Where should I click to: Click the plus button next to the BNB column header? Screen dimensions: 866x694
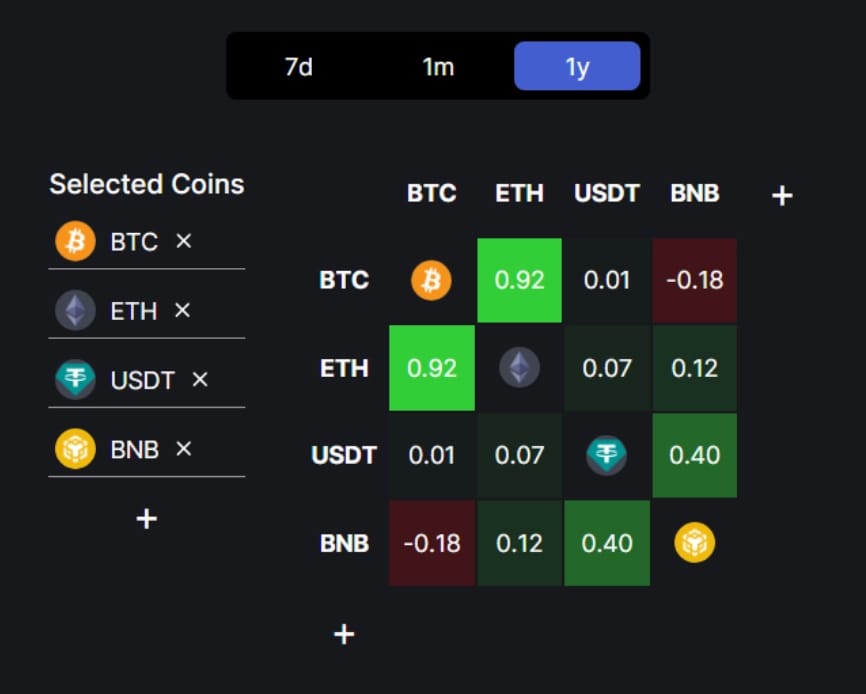click(781, 195)
